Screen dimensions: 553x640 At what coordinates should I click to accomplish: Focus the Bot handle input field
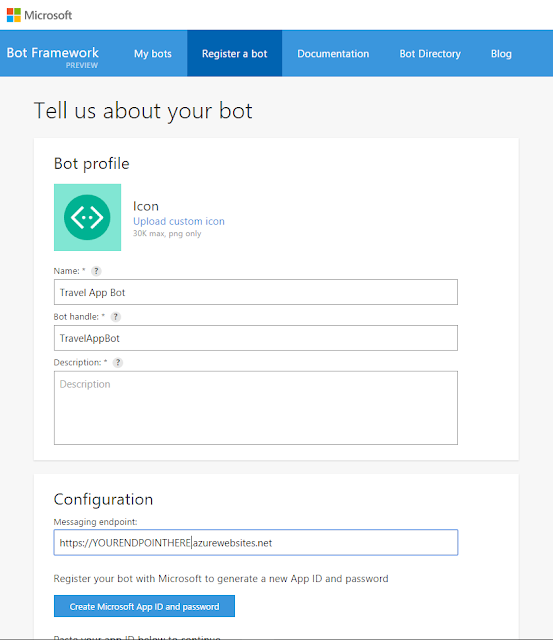tap(256, 338)
